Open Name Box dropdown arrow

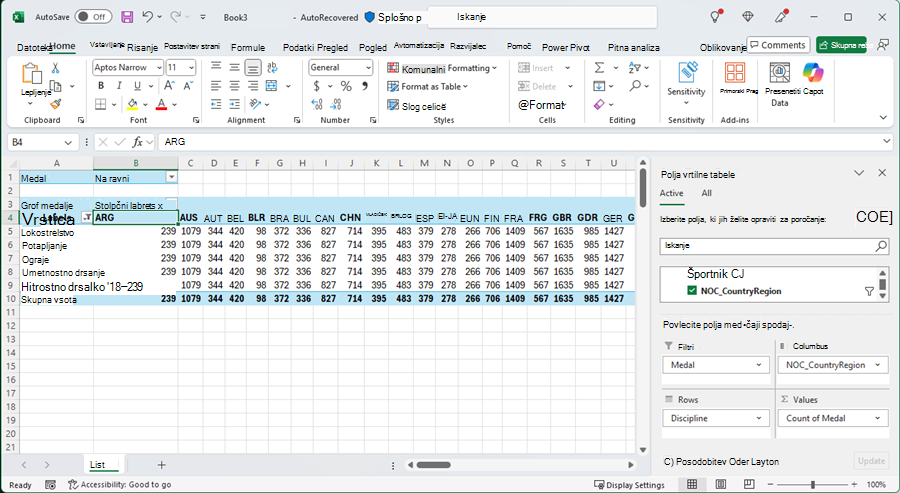coord(68,142)
